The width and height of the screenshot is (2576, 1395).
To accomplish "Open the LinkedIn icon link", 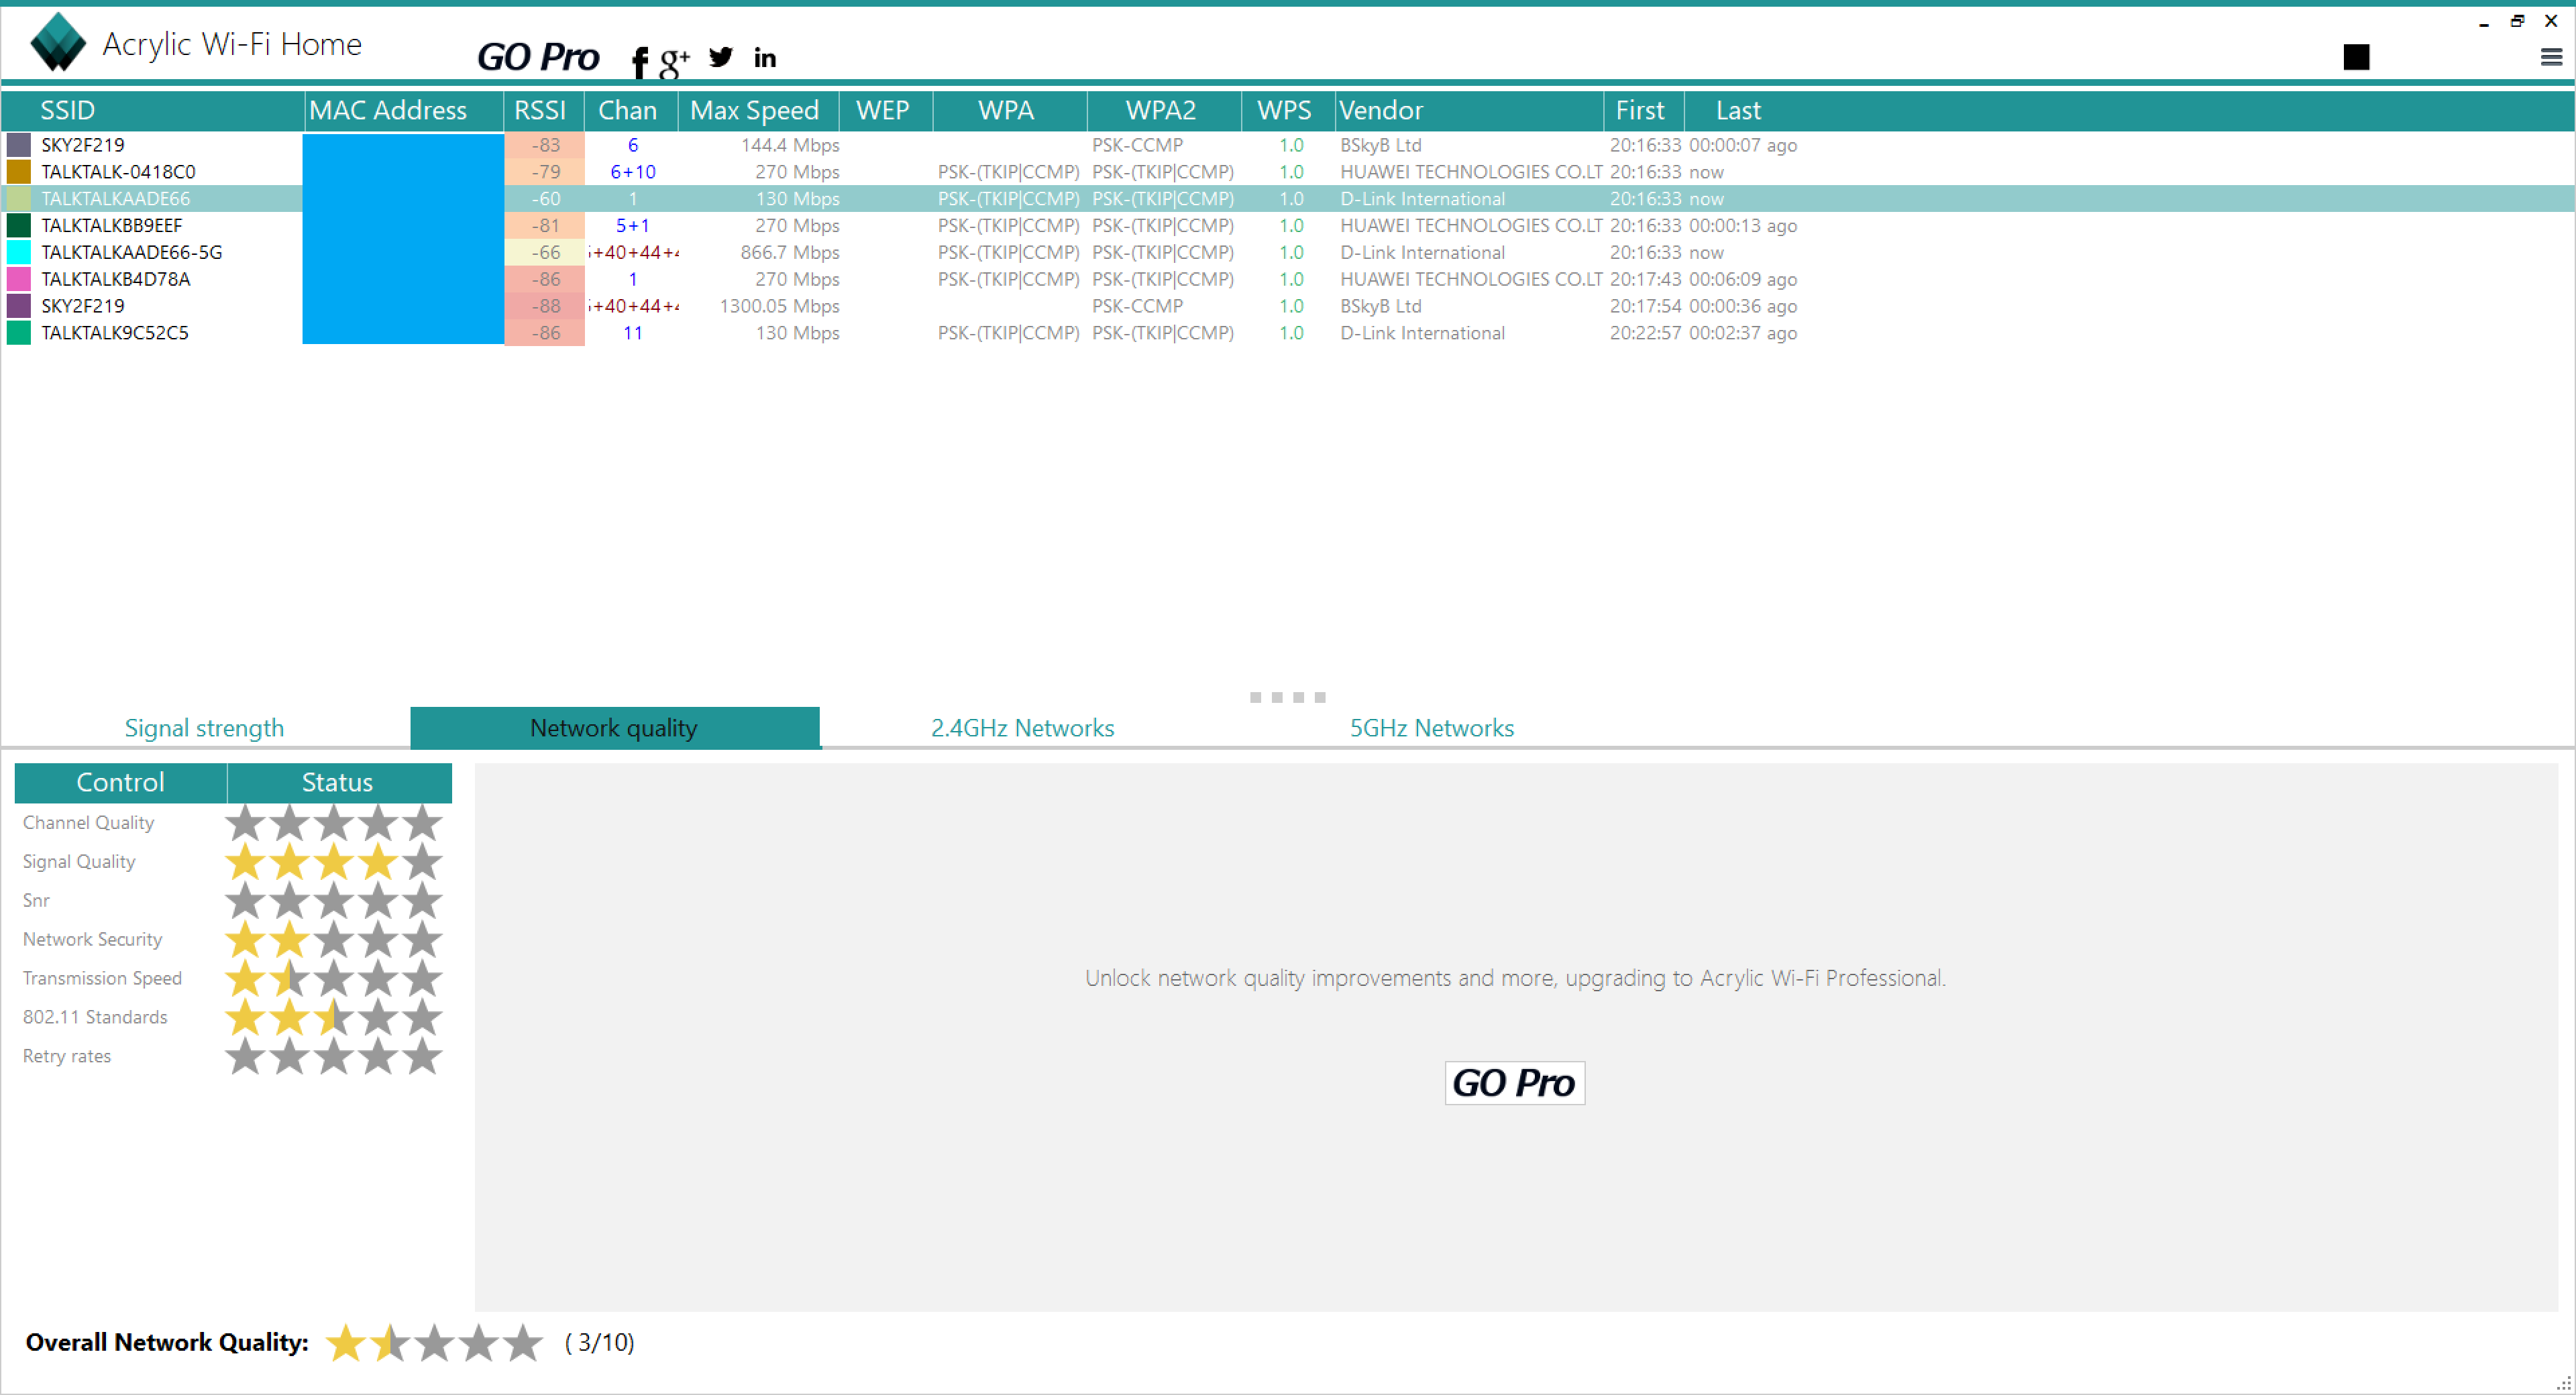I will pos(765,58).
